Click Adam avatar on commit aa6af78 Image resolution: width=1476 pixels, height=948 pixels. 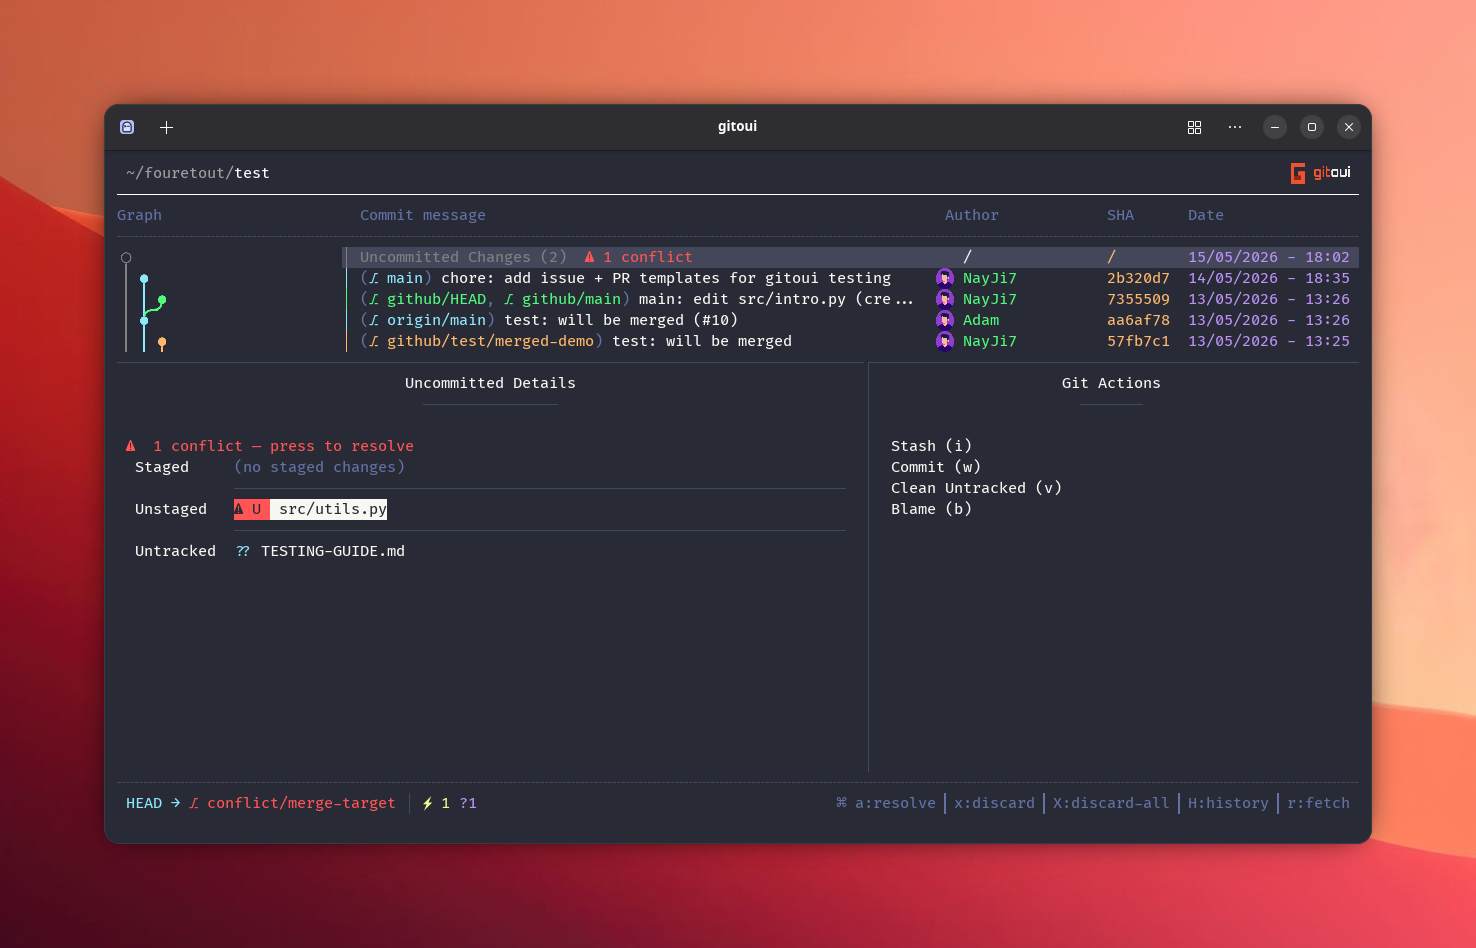click(x=944, y=320)
